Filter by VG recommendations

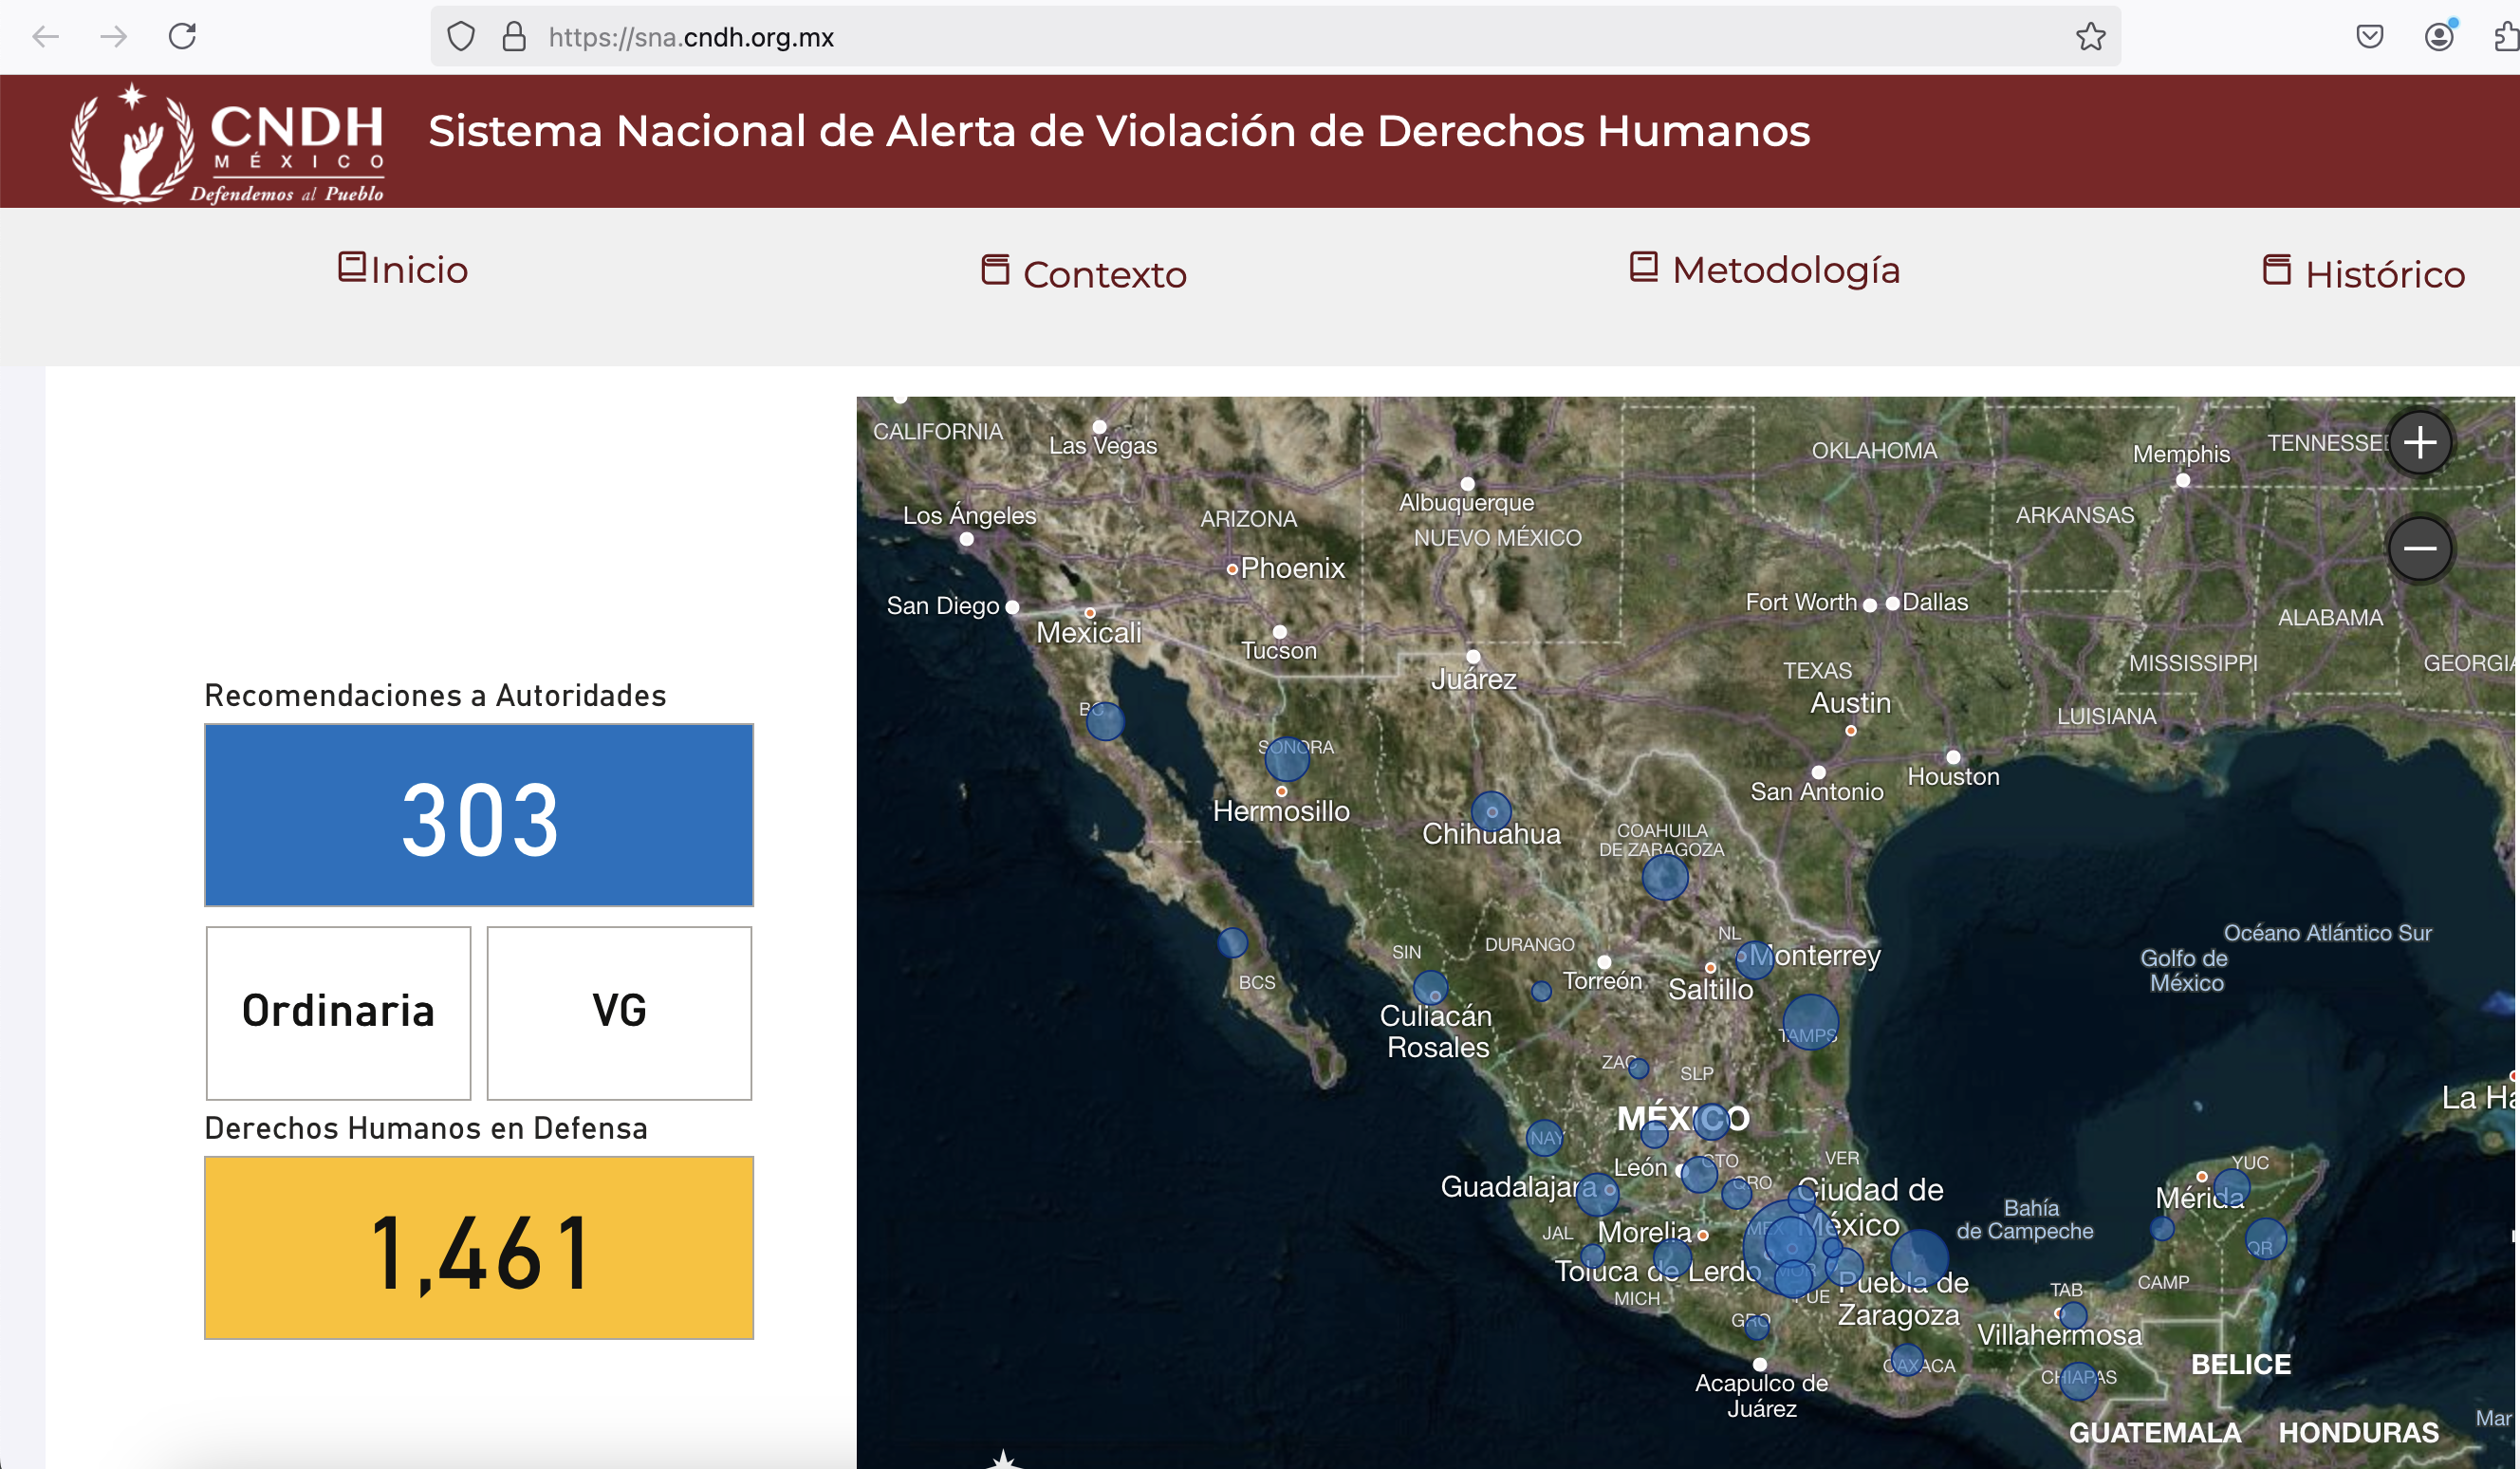coord(619,1011)
